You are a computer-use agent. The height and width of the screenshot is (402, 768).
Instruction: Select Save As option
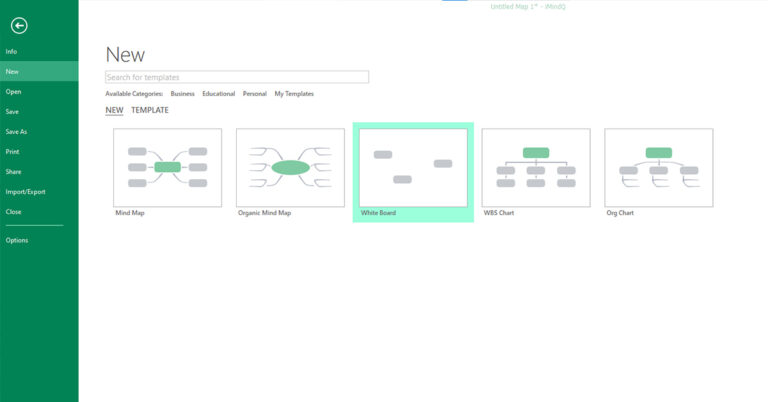coord(16,132)
